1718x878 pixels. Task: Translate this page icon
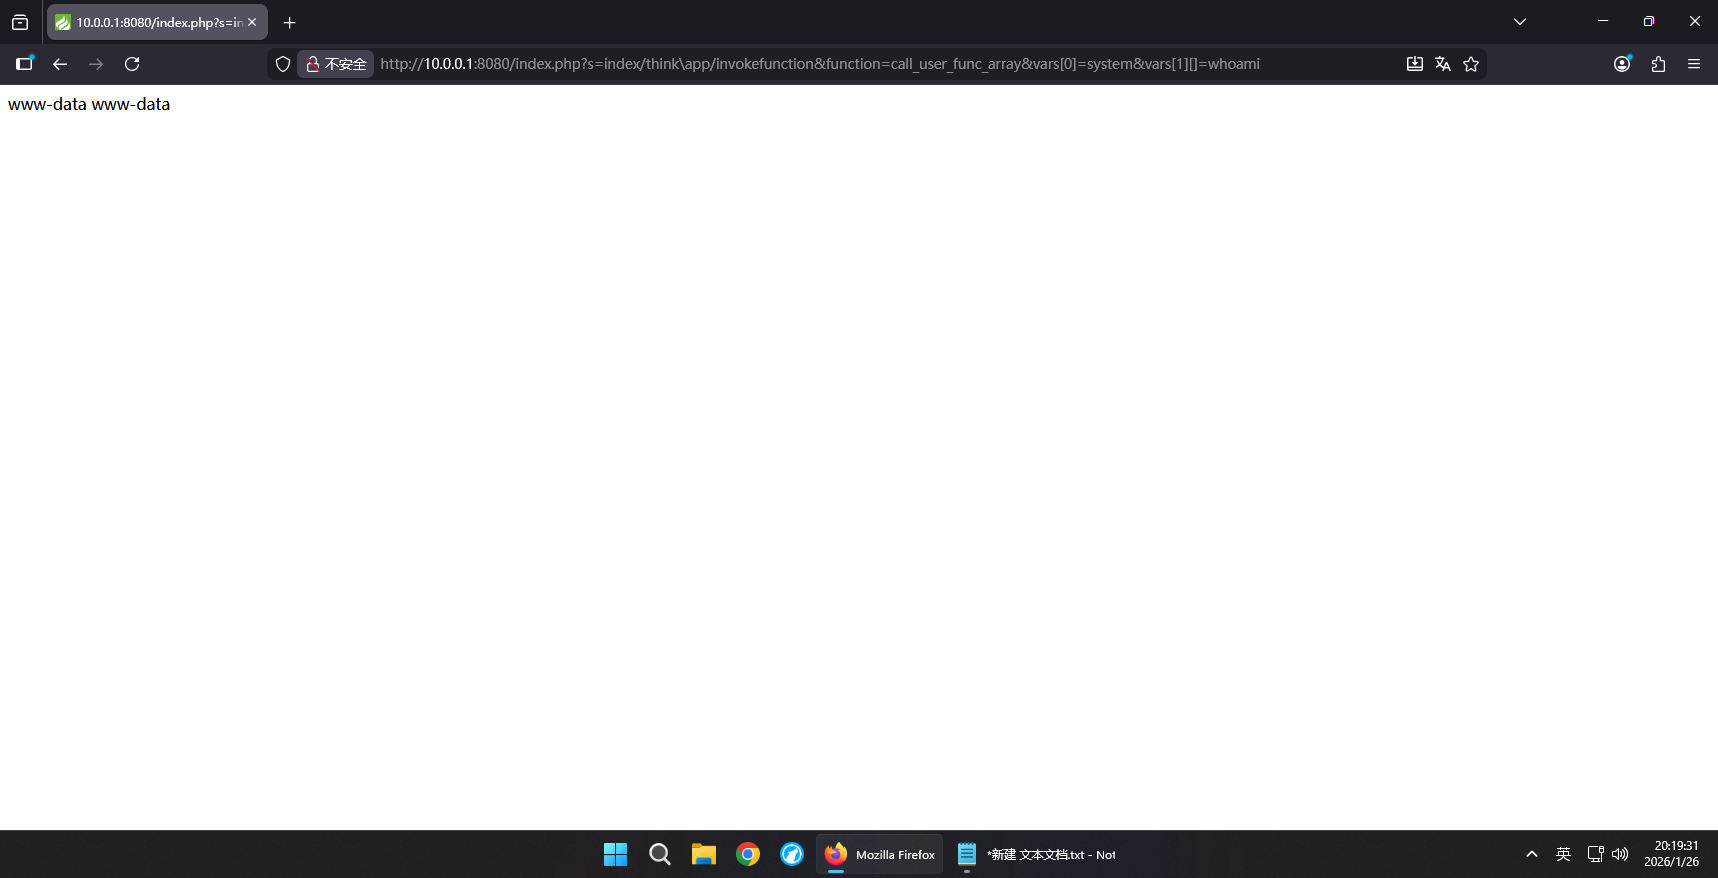[1443, 64]
